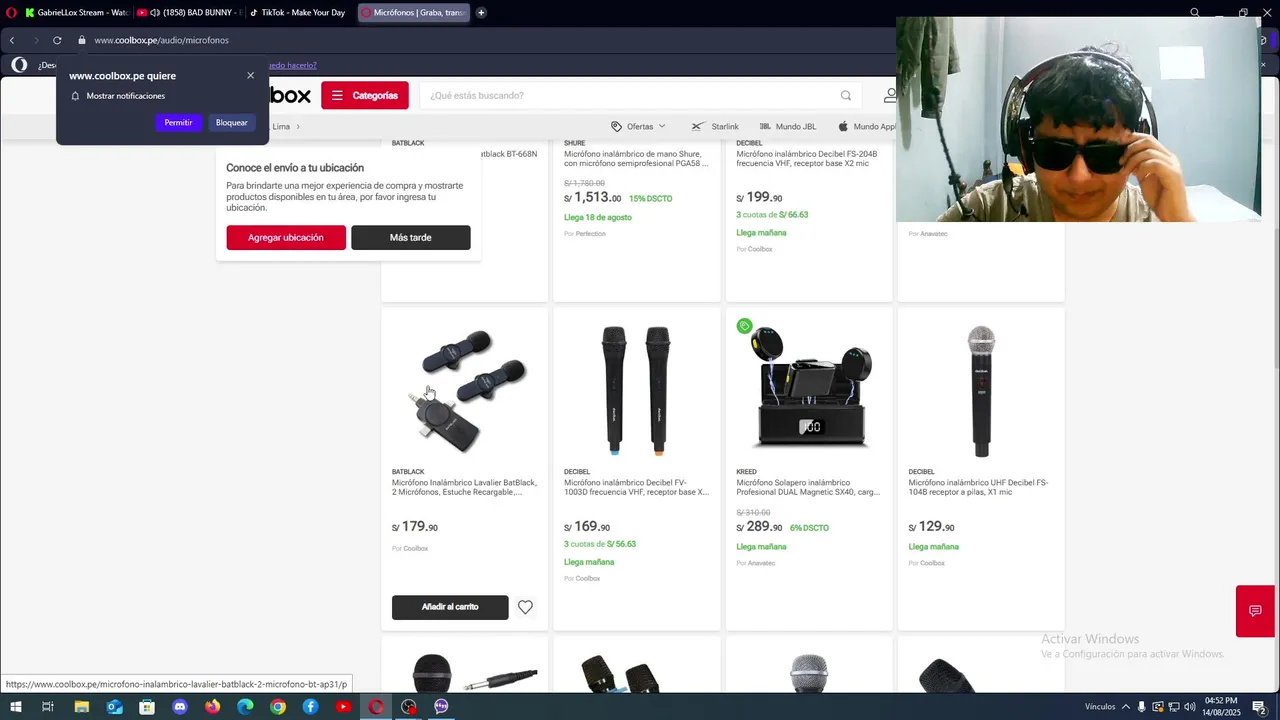Open Facebook shortcut in taskbar
The width and height of the screenshot is (1280, 720).
[310, 707]
